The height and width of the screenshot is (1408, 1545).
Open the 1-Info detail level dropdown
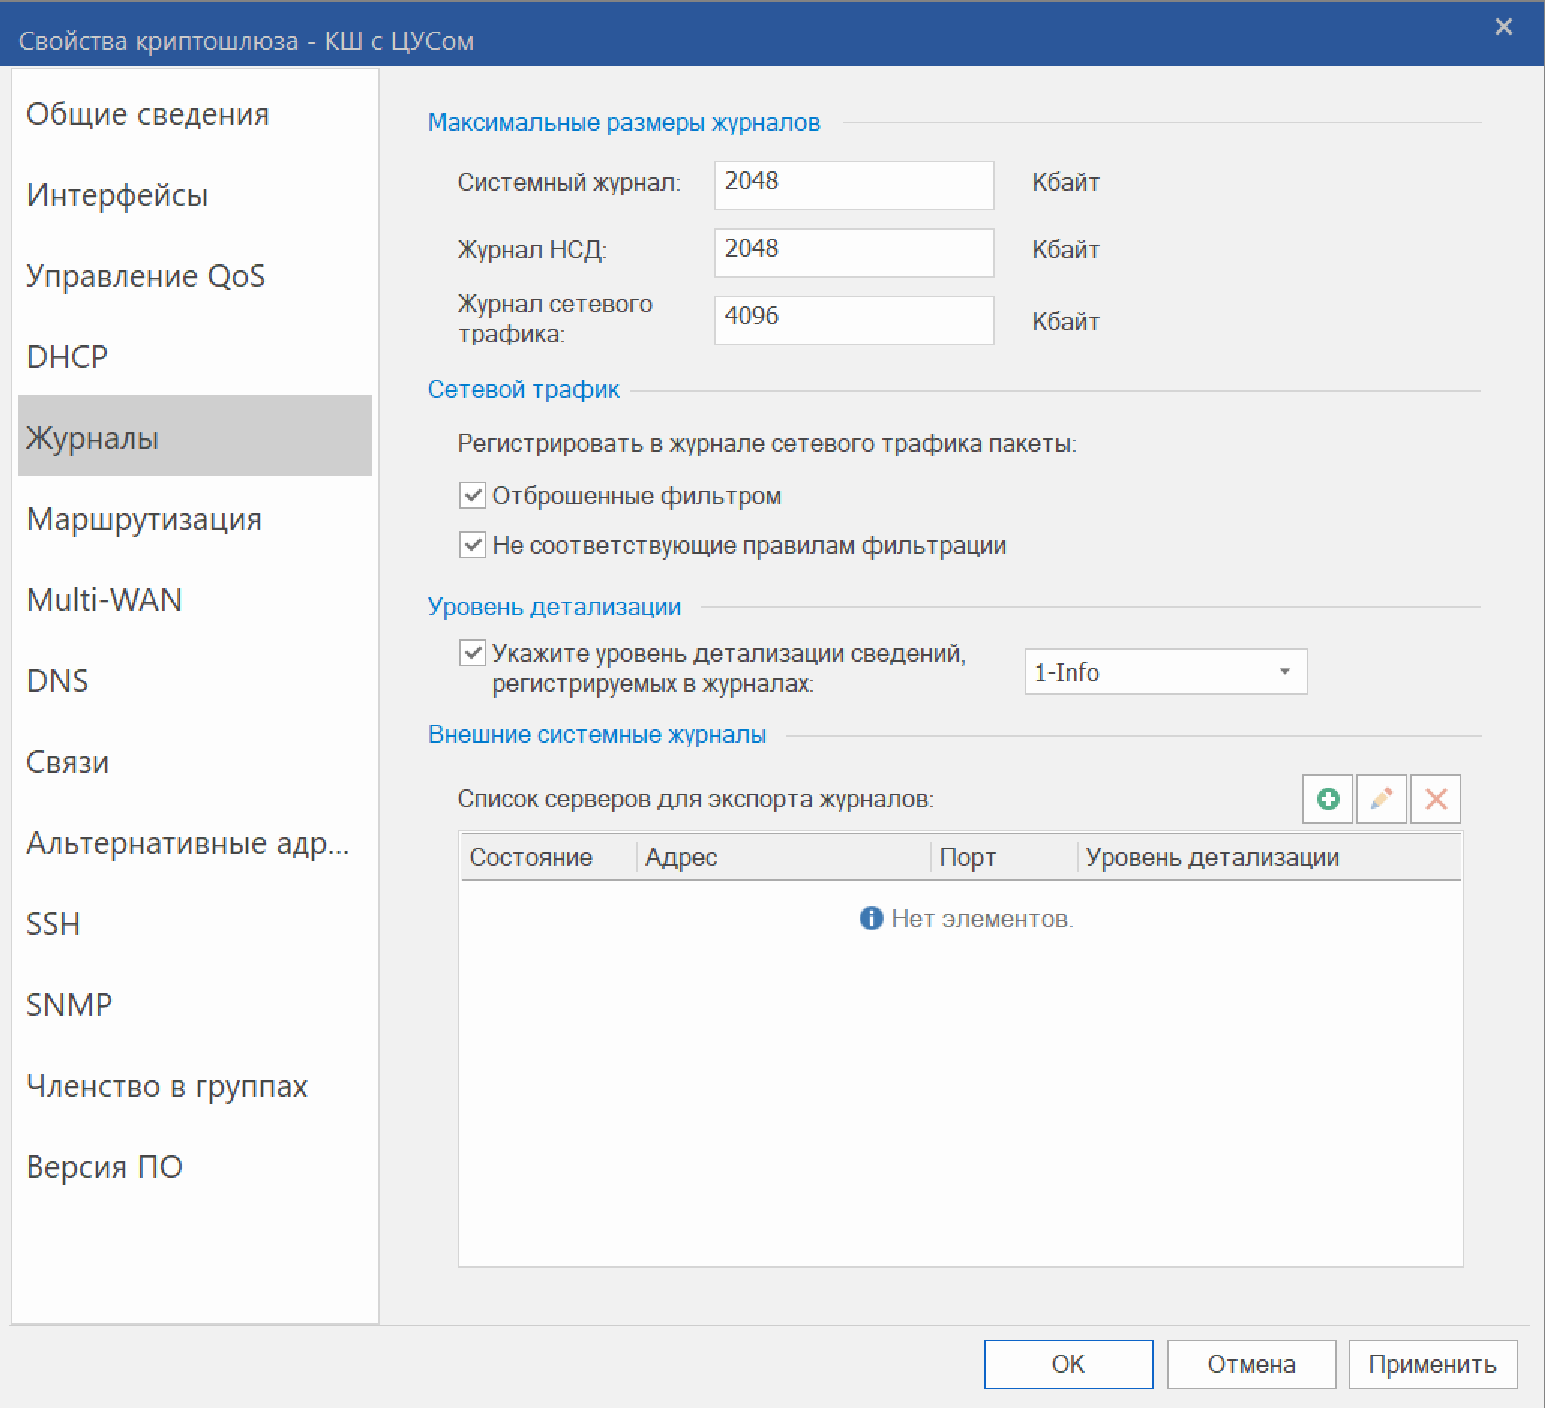(x=1165, y=672)
